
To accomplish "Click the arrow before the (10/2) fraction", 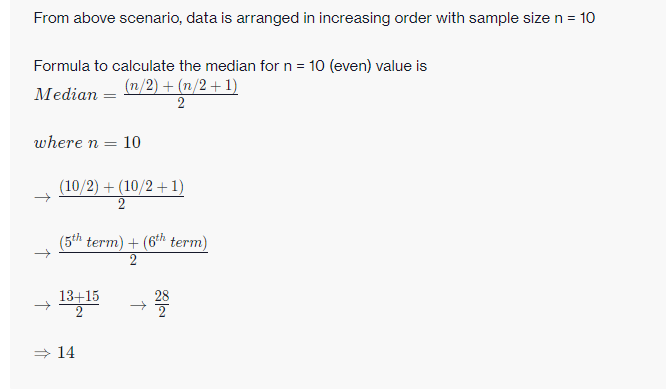I will click(x=42, y=197).
